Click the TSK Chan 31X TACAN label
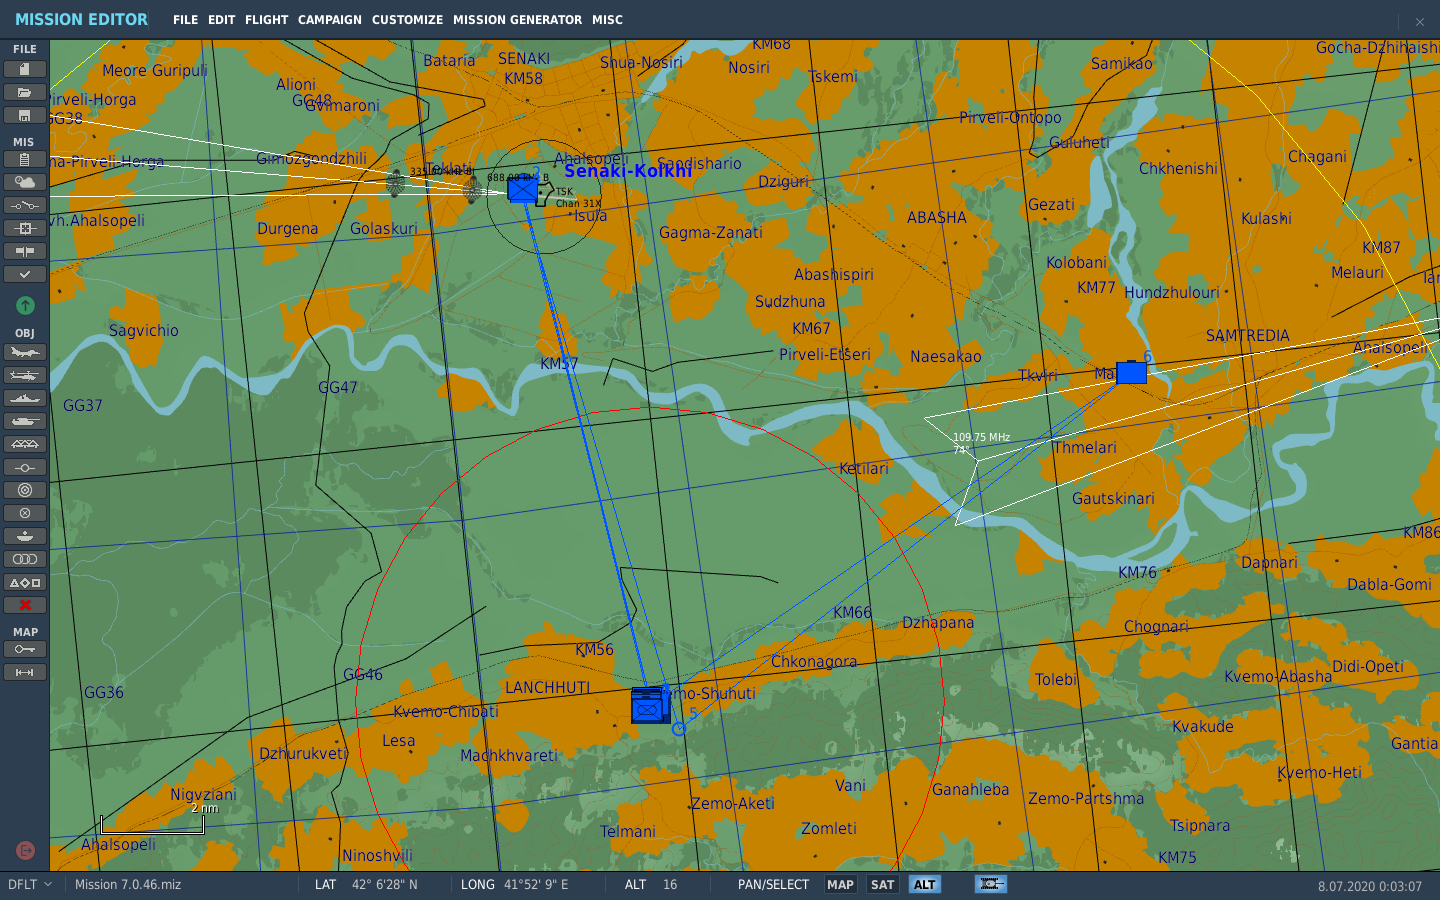Viewport: 1440px width, 900px height. pos(578,197)
